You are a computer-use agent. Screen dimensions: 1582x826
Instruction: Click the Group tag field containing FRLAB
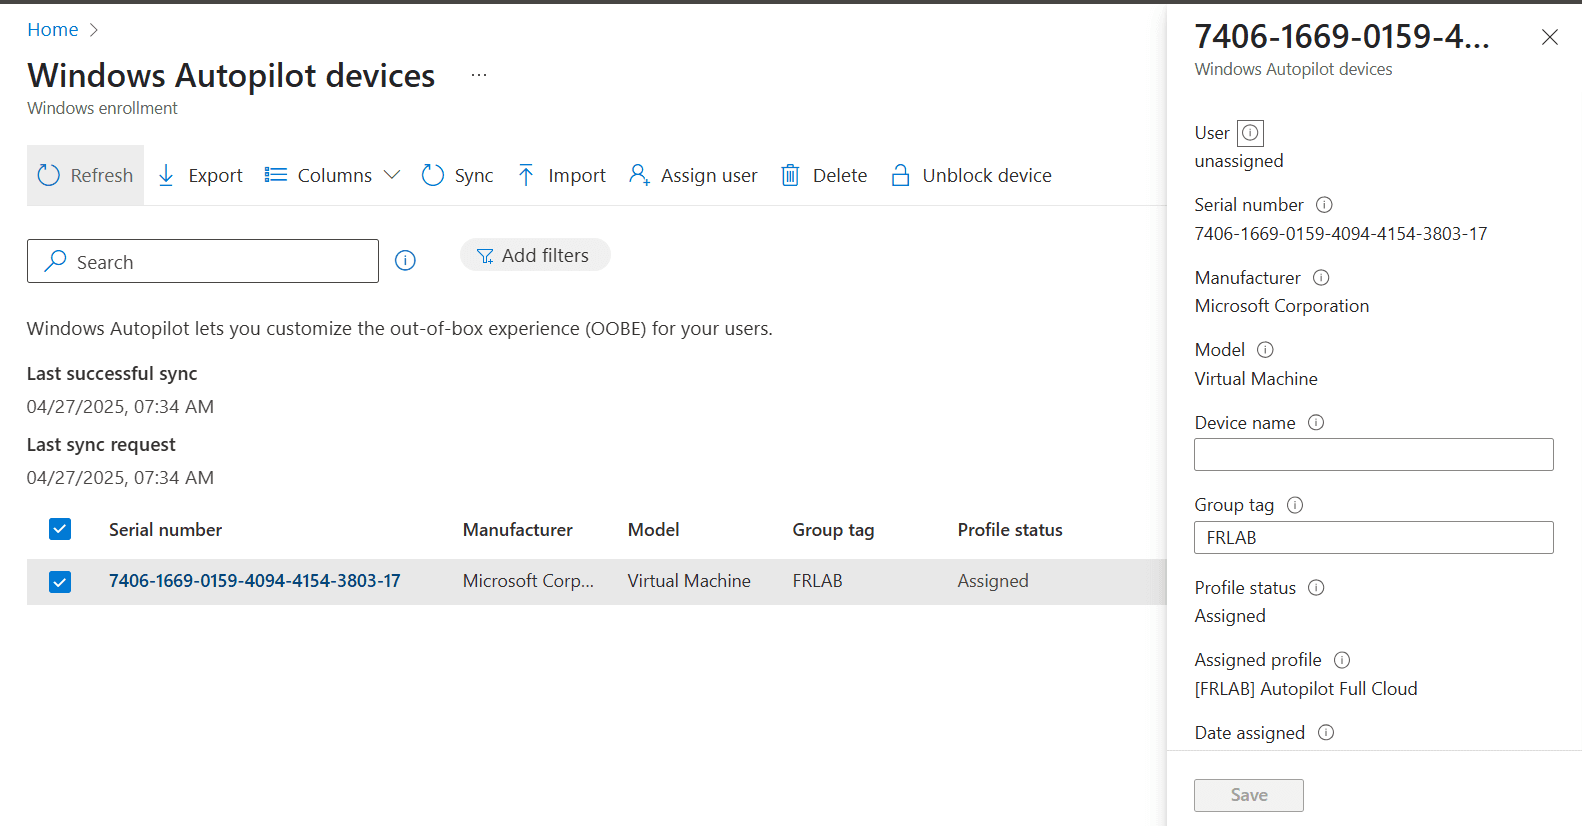(x=1373, y=537)
